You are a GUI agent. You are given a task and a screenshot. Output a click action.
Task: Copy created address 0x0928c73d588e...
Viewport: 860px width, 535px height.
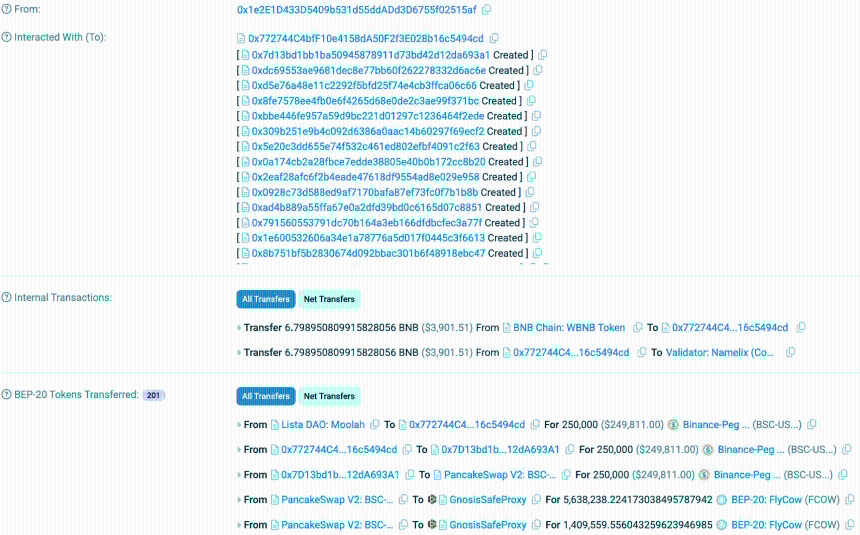tap(530, 192)
